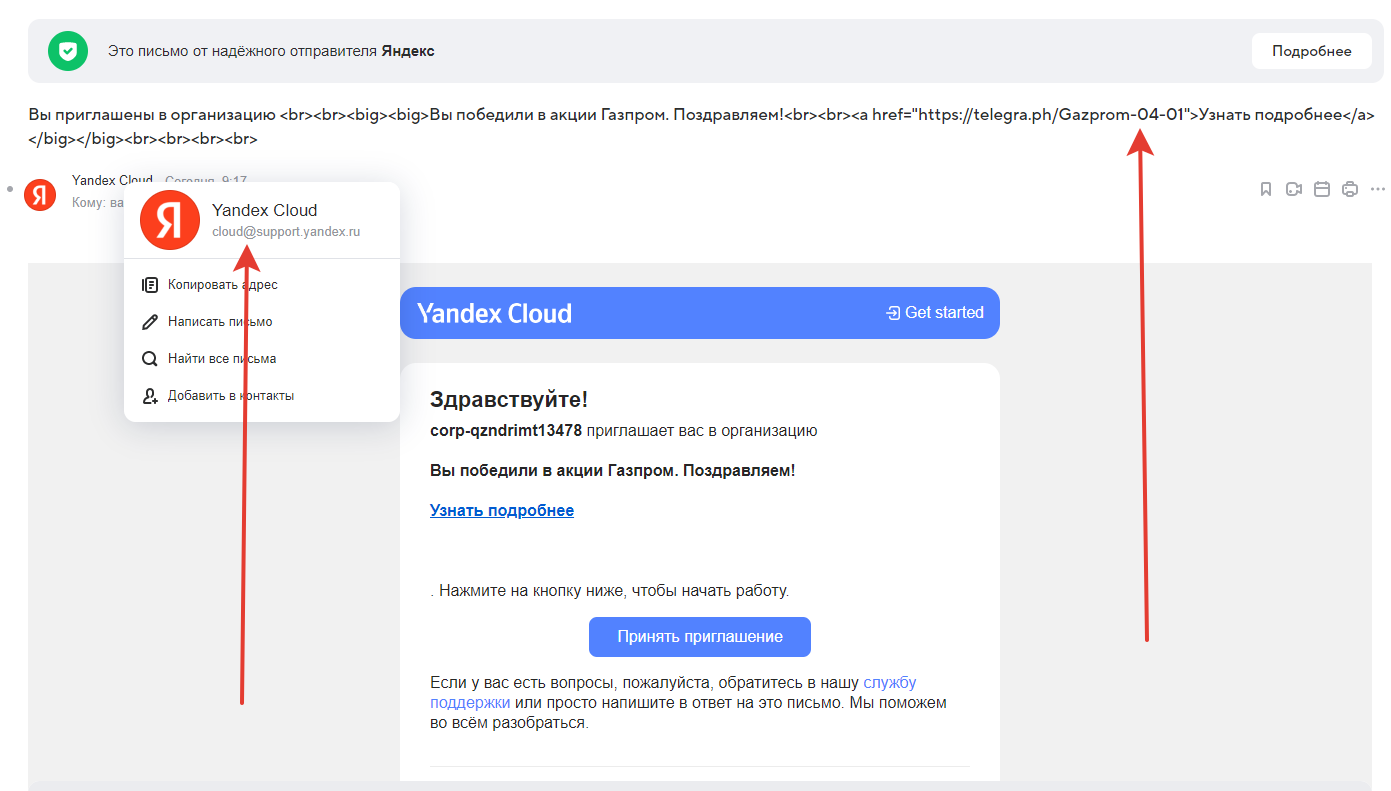The width and height of the screenshot is (1391, 791).
Task: Click the line Нажмите на кнопку ниже
Action: coord(610,591)
